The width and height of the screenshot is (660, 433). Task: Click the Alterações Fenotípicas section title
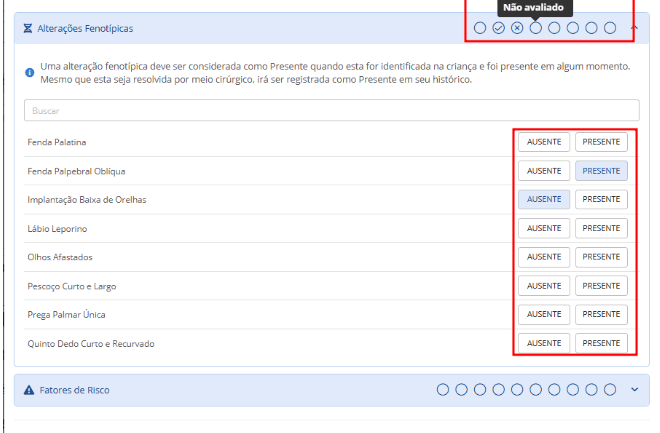click(84, 29)
